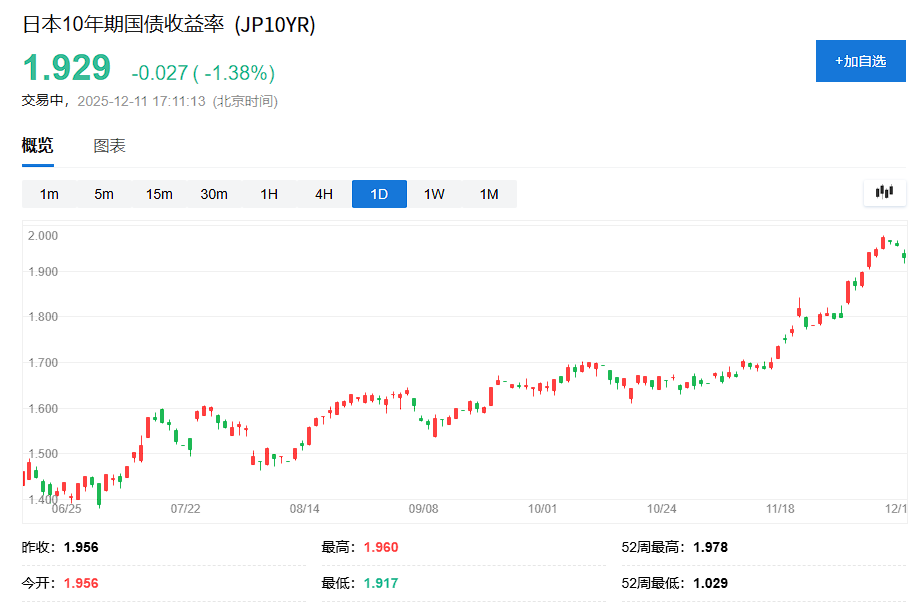Image resolution: width=924 pixels, height=603 pixels.
Task: Click the highlighted 1D timeframe
Action: [x=379, y=194]
